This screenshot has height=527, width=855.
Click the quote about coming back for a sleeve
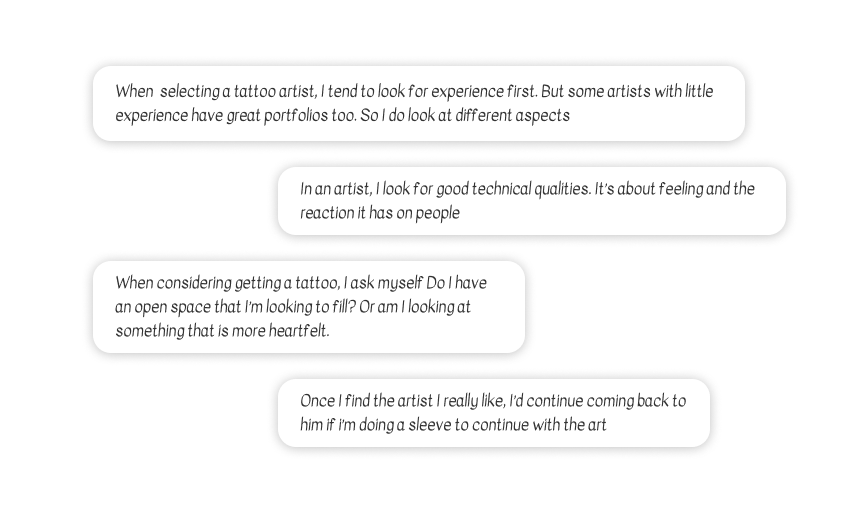pos(493,413)
